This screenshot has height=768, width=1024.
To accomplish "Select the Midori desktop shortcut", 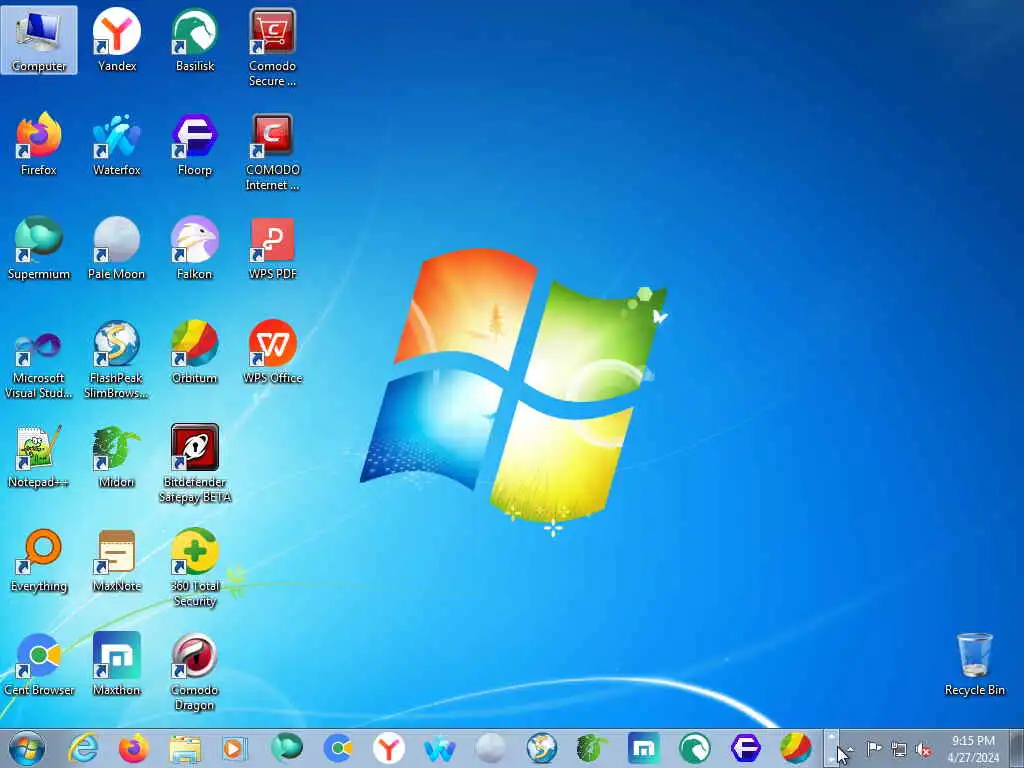I will coord(117,456).
